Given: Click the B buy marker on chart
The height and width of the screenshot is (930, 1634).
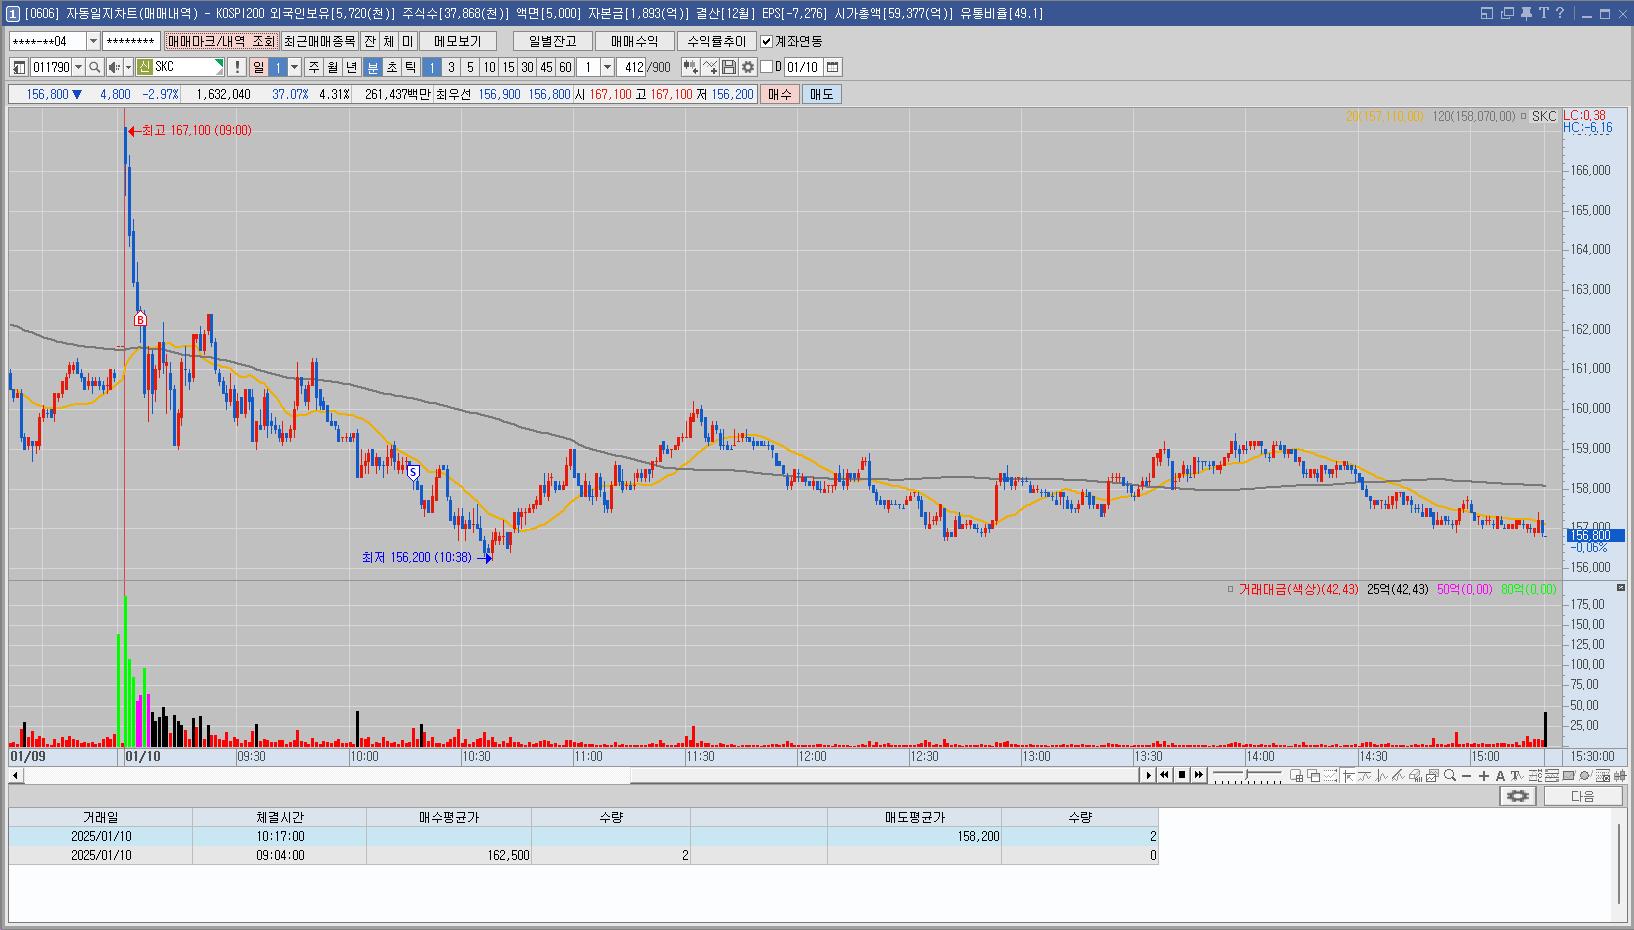Looking at the screenshot, I should 140,319.
